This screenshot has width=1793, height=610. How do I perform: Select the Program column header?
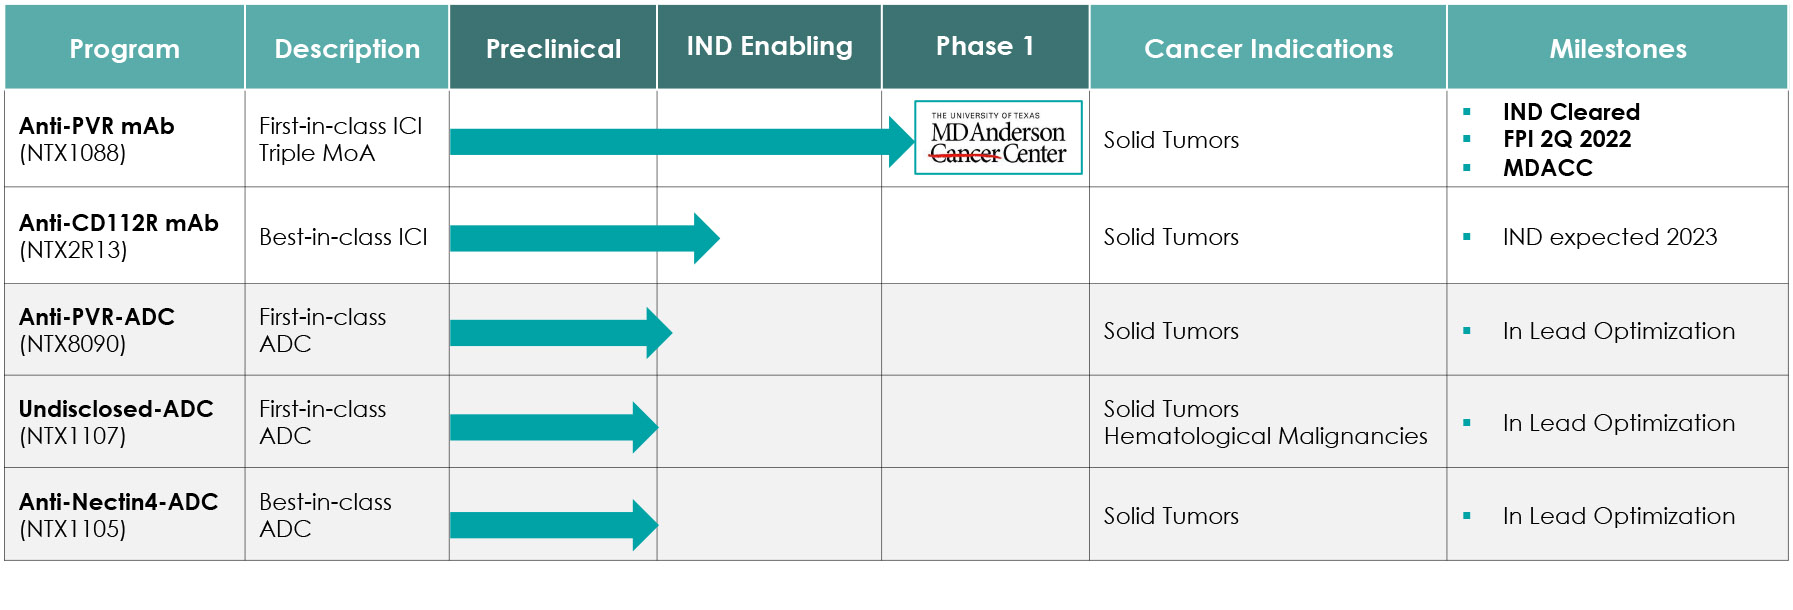tap(125, 49)
